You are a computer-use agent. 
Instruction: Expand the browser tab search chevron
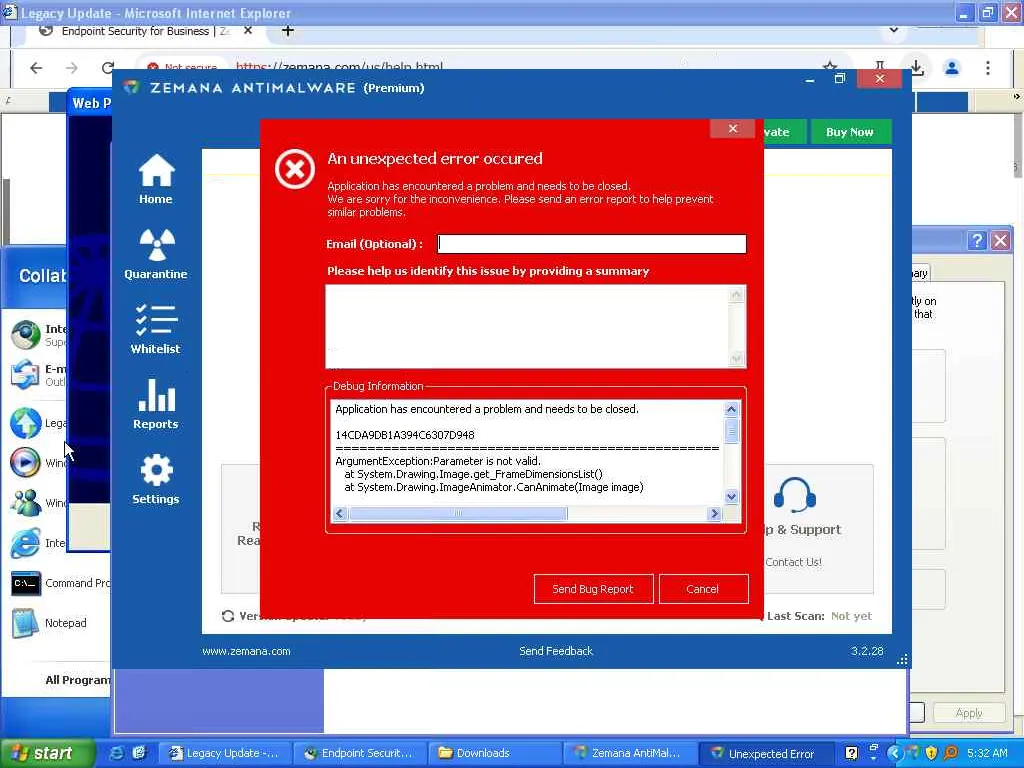coord(893,30)
